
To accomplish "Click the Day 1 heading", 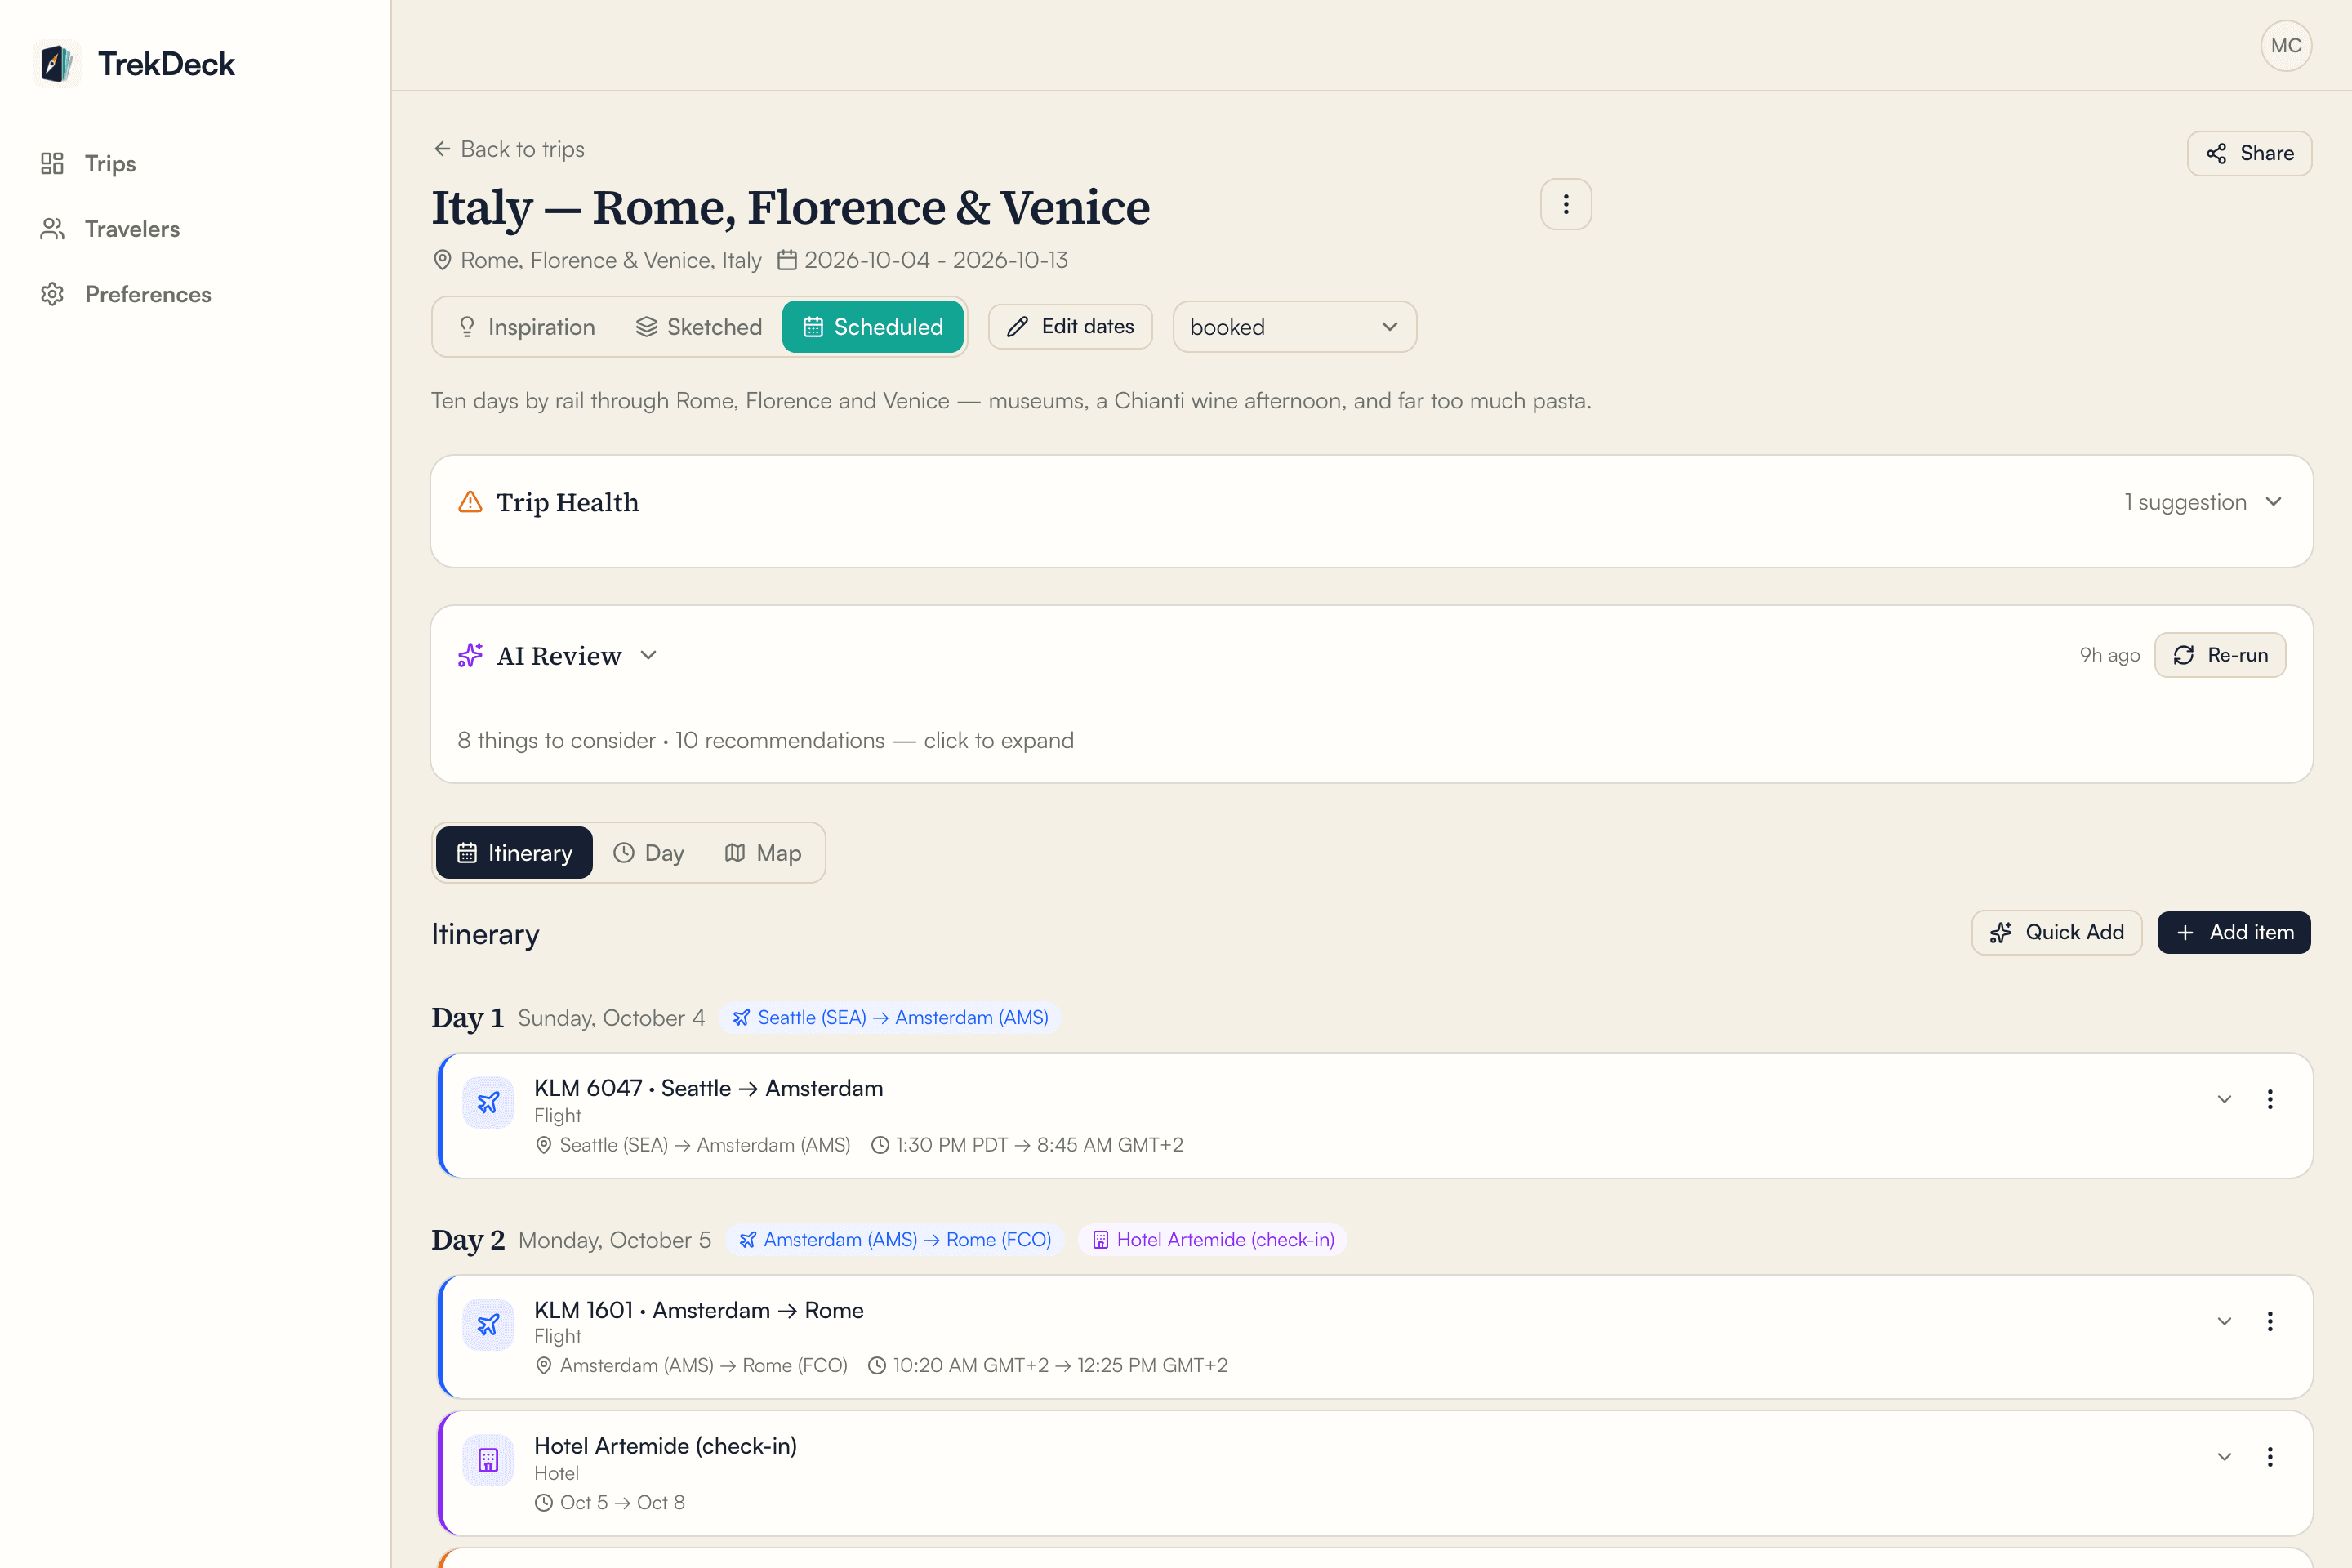I will (x=467, y=1018).
